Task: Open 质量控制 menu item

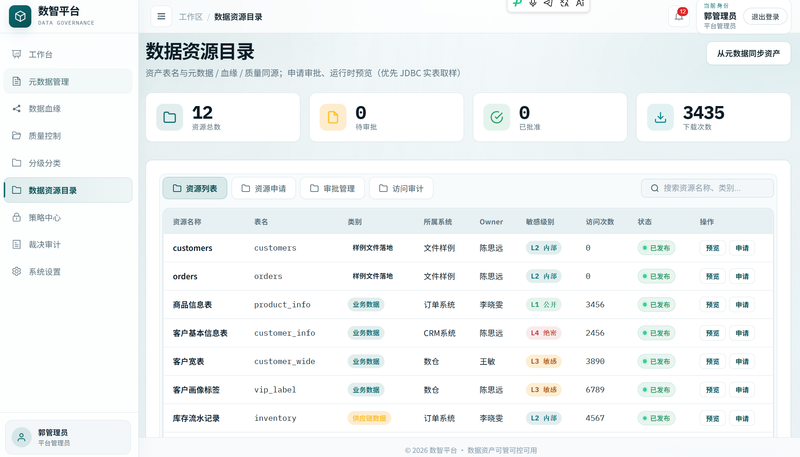Action: pos(68,135)
